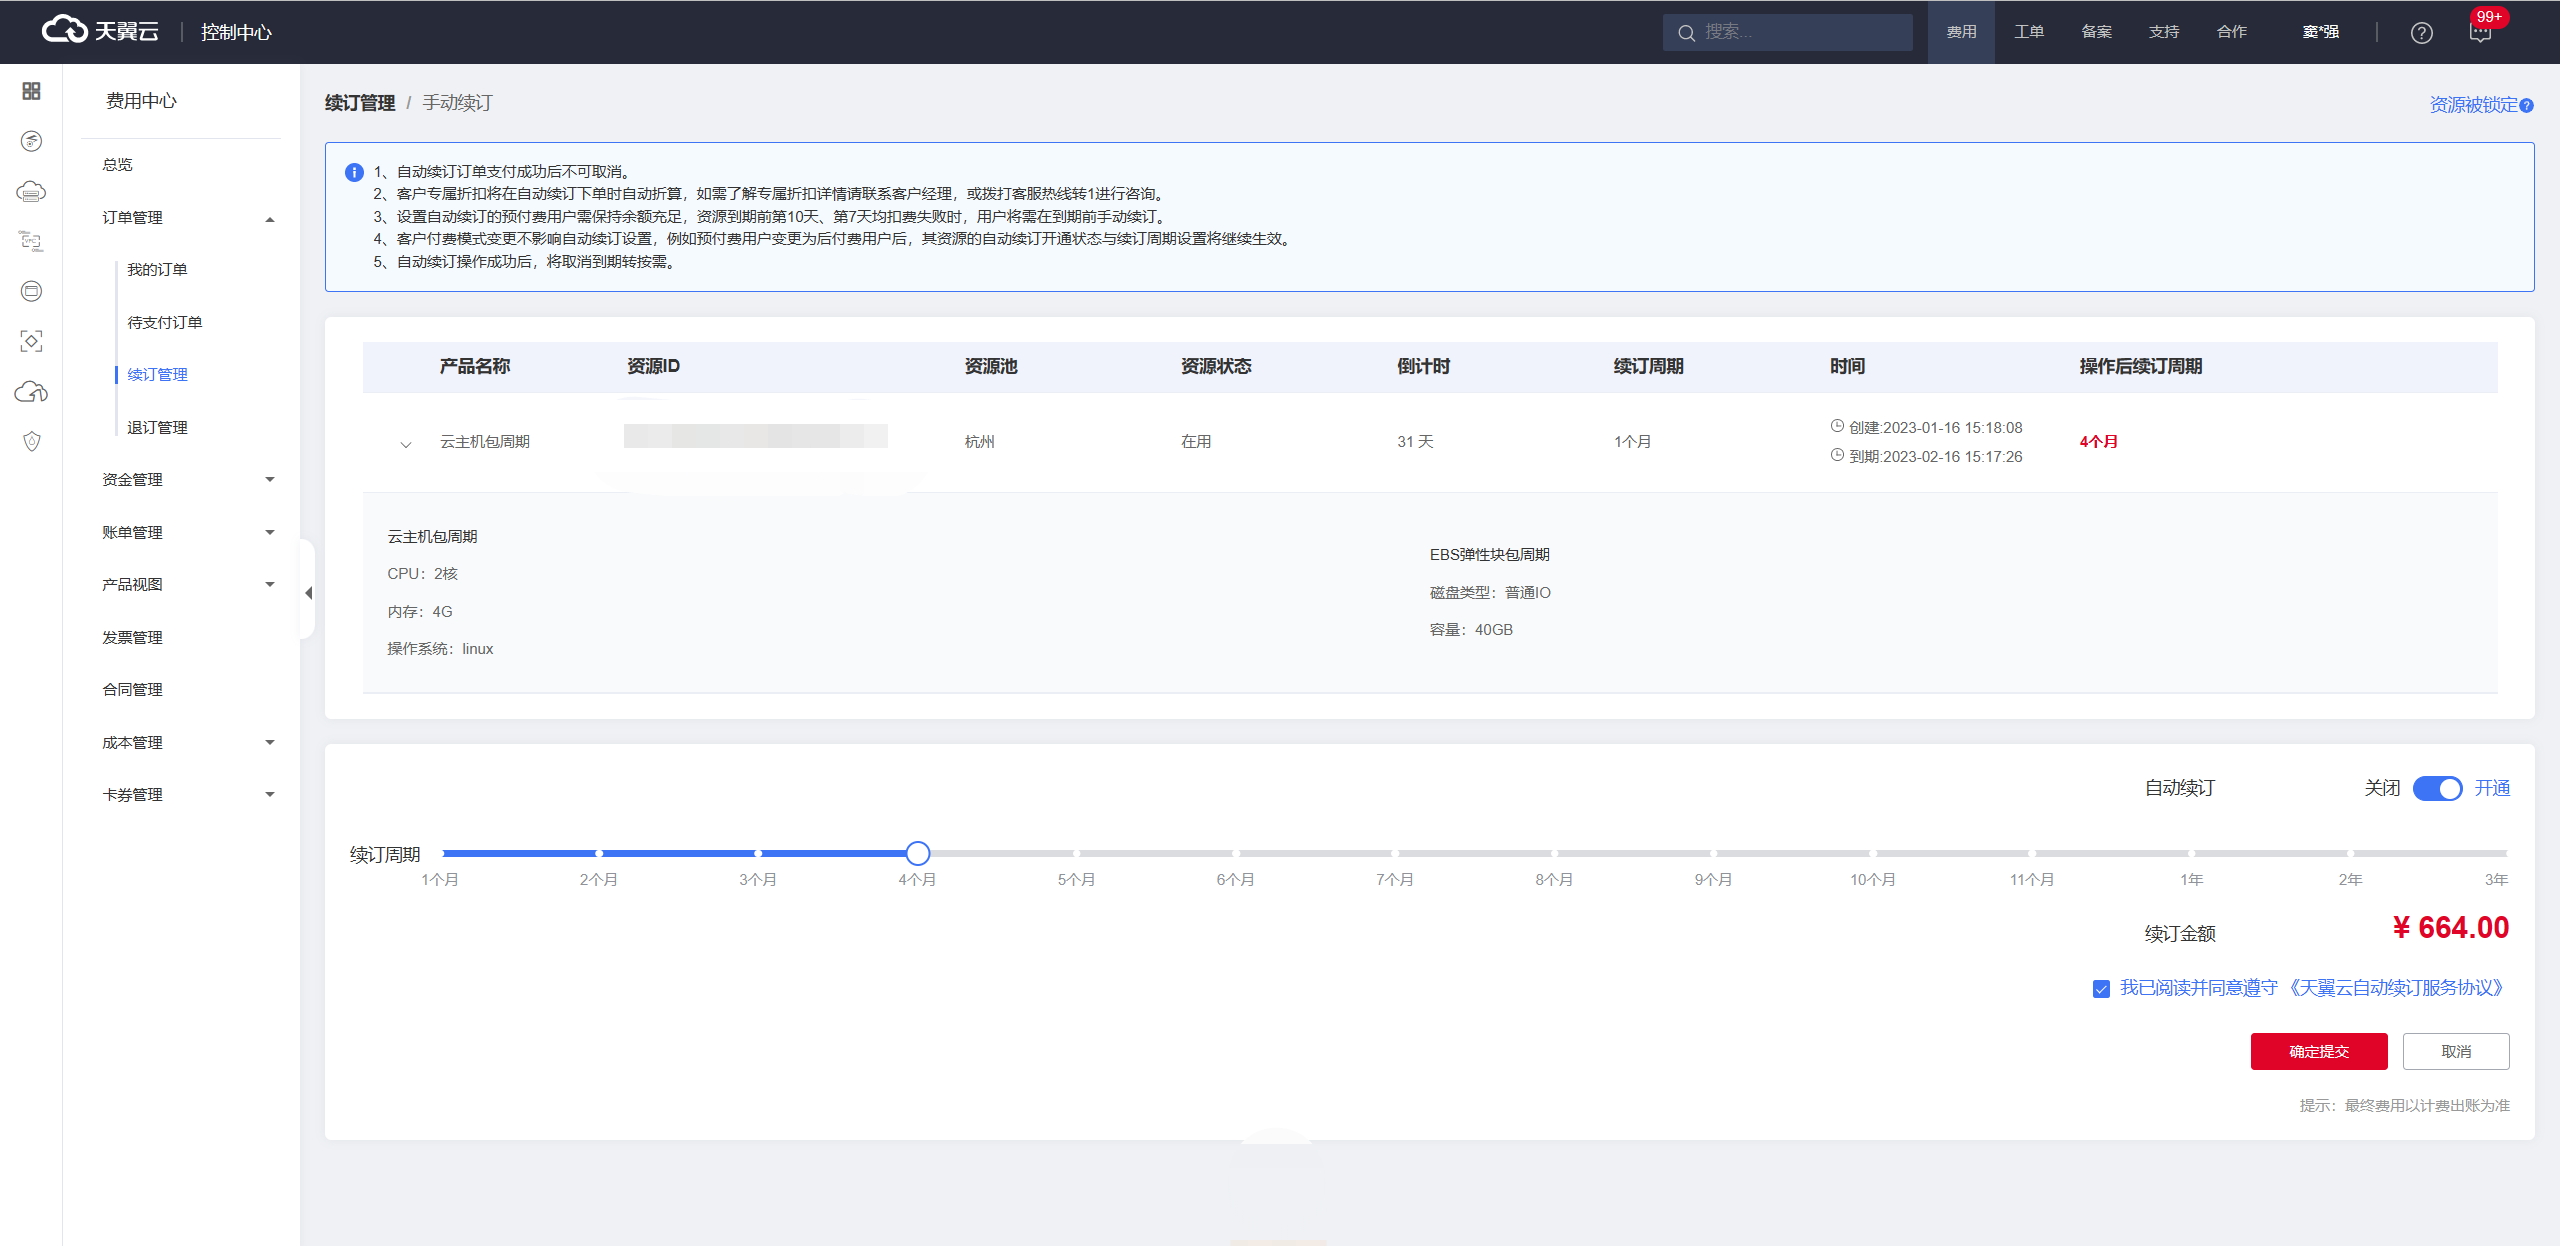Click the security shield icon in left rail

31,441
